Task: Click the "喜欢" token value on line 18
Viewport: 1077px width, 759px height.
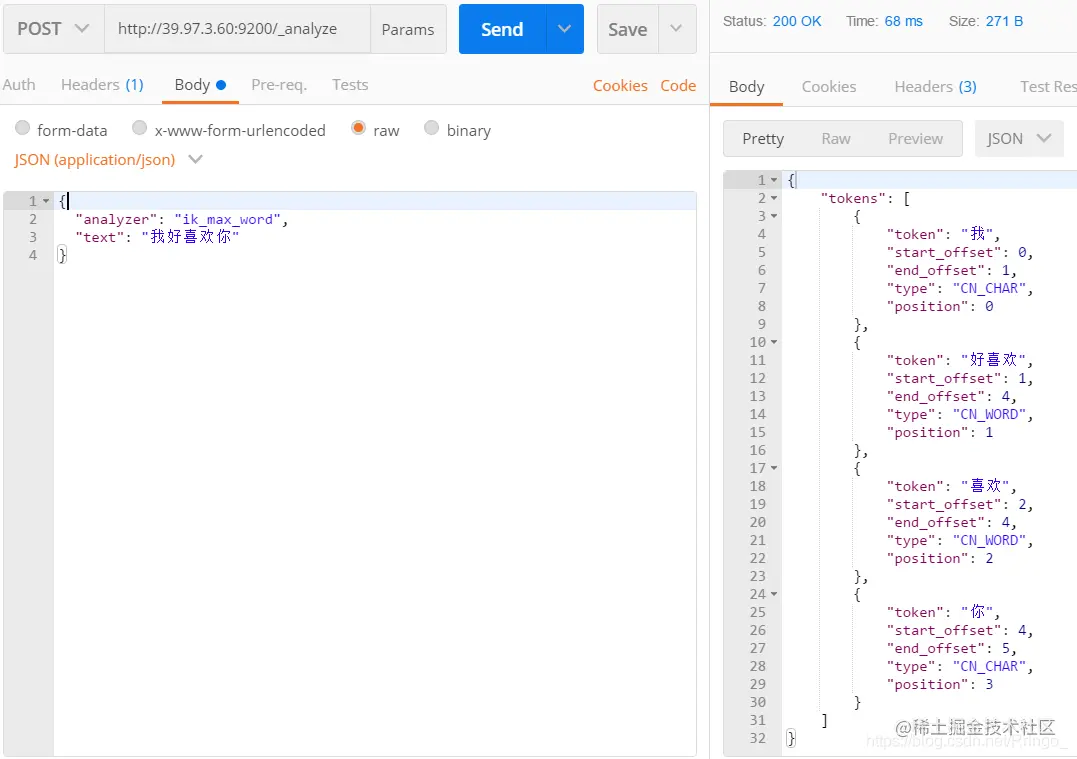Action: click(984, 486)
